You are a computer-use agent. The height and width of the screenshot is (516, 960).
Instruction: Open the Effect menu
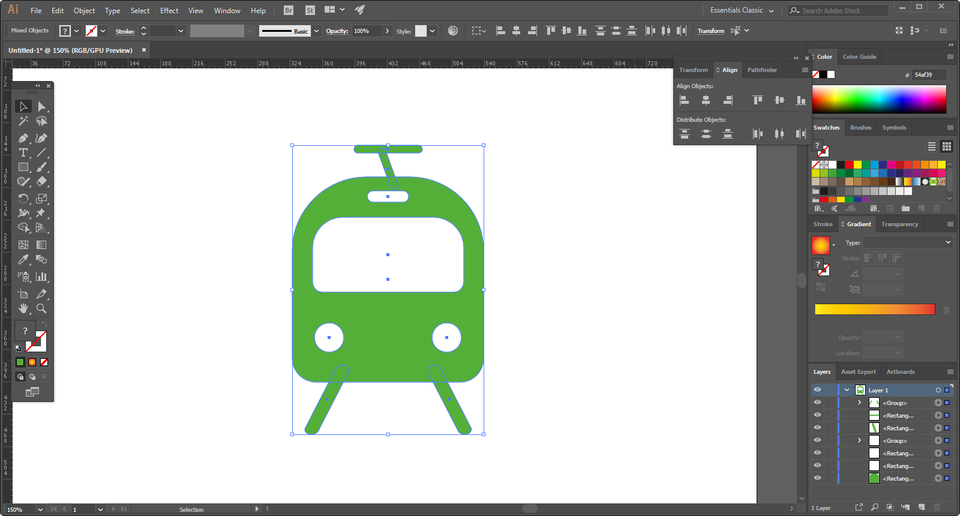(x=169, y=10)
